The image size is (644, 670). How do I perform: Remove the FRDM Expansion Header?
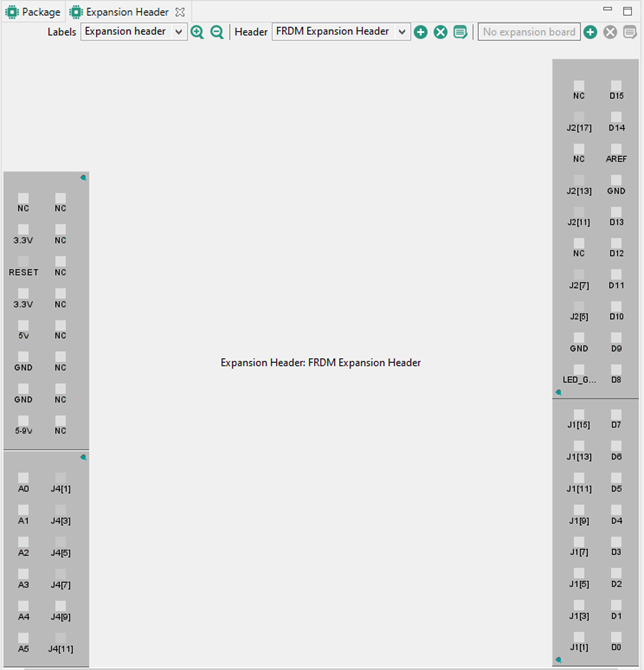click(x=441, y=32)
